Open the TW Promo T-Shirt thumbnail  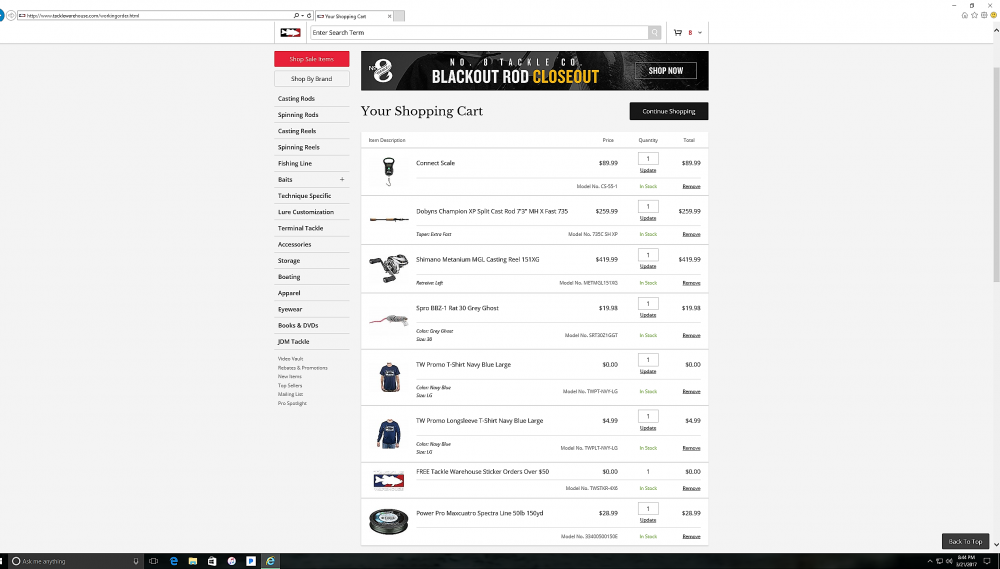(x=388, y=377)
